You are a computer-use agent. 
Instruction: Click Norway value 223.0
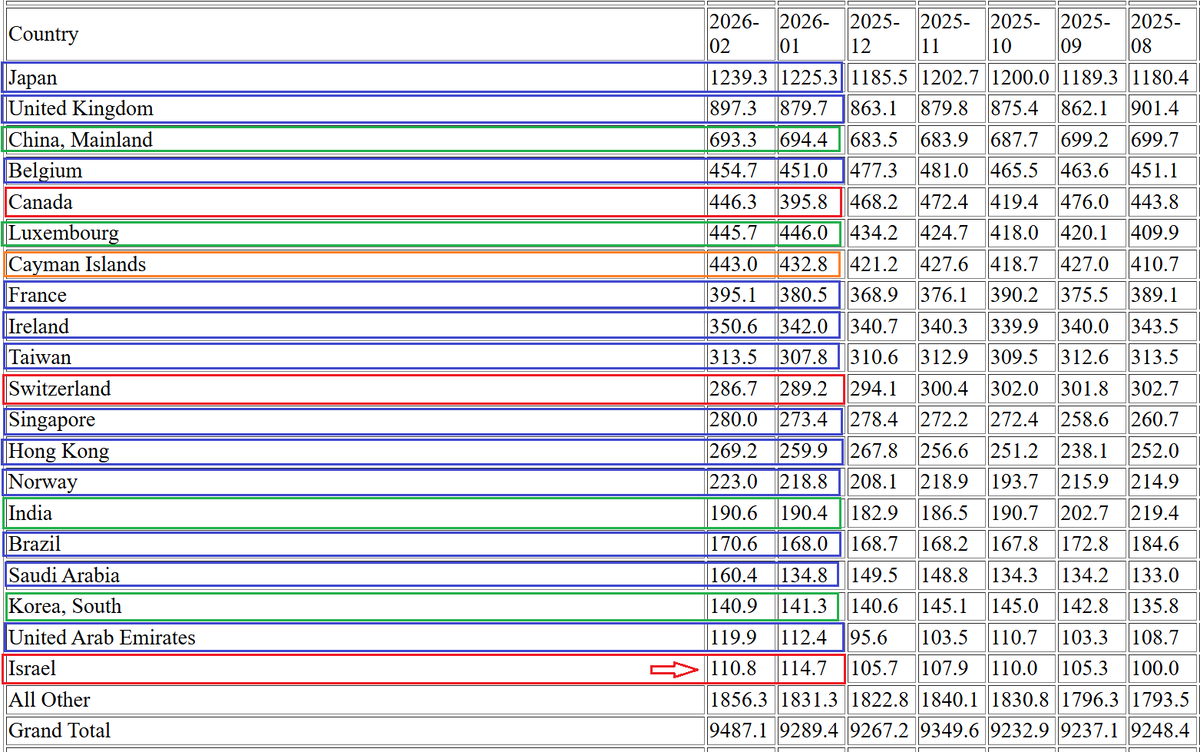pyautogui.click(x=733, y=482)
